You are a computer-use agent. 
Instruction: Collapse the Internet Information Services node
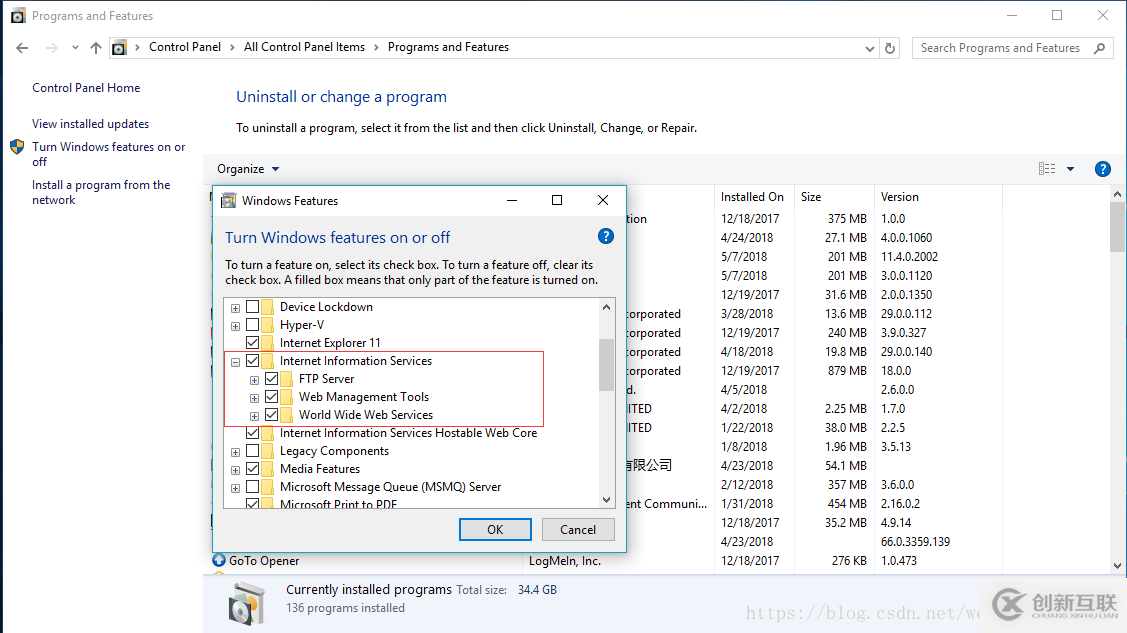click(235, 362)
